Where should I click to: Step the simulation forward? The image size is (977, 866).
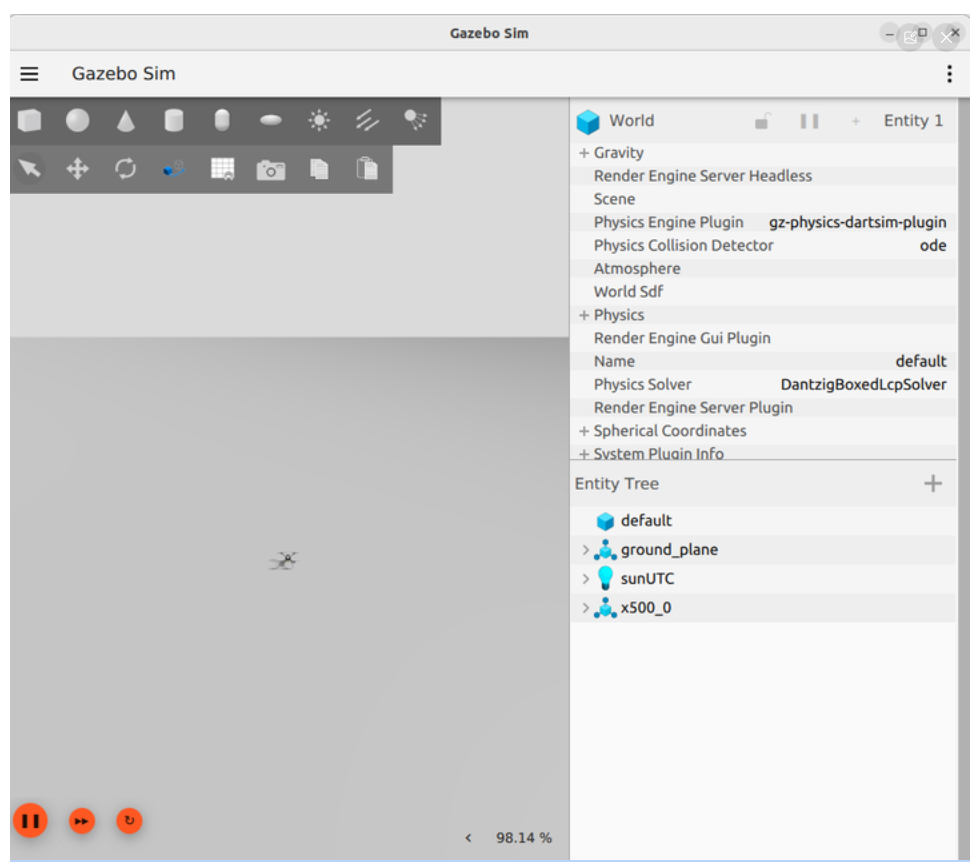pos(82,821)
